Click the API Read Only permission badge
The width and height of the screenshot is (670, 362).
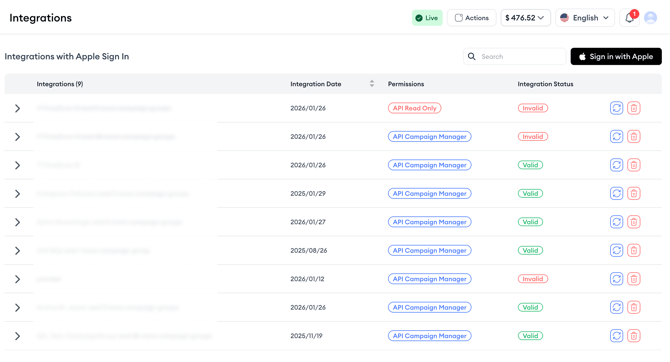(414, 108)
